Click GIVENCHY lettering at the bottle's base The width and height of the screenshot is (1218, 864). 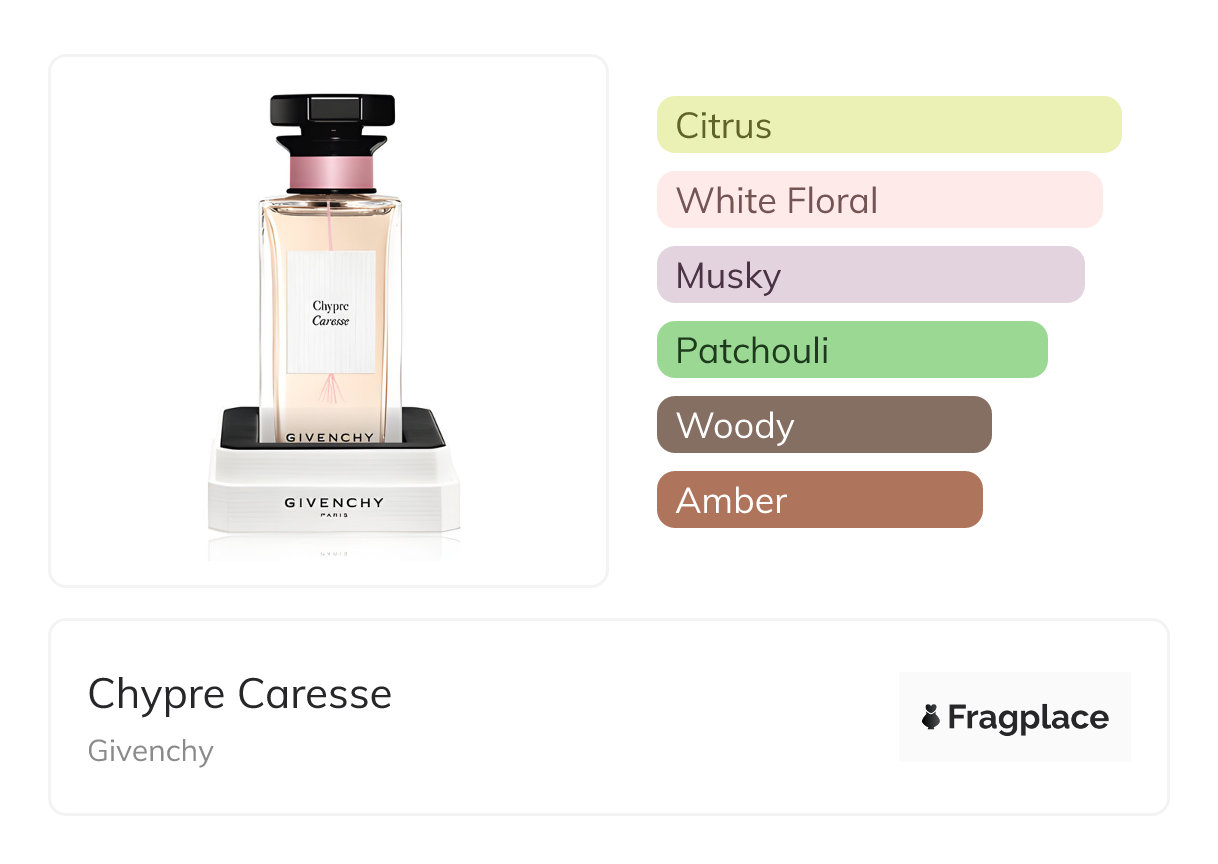coord(330,437)
